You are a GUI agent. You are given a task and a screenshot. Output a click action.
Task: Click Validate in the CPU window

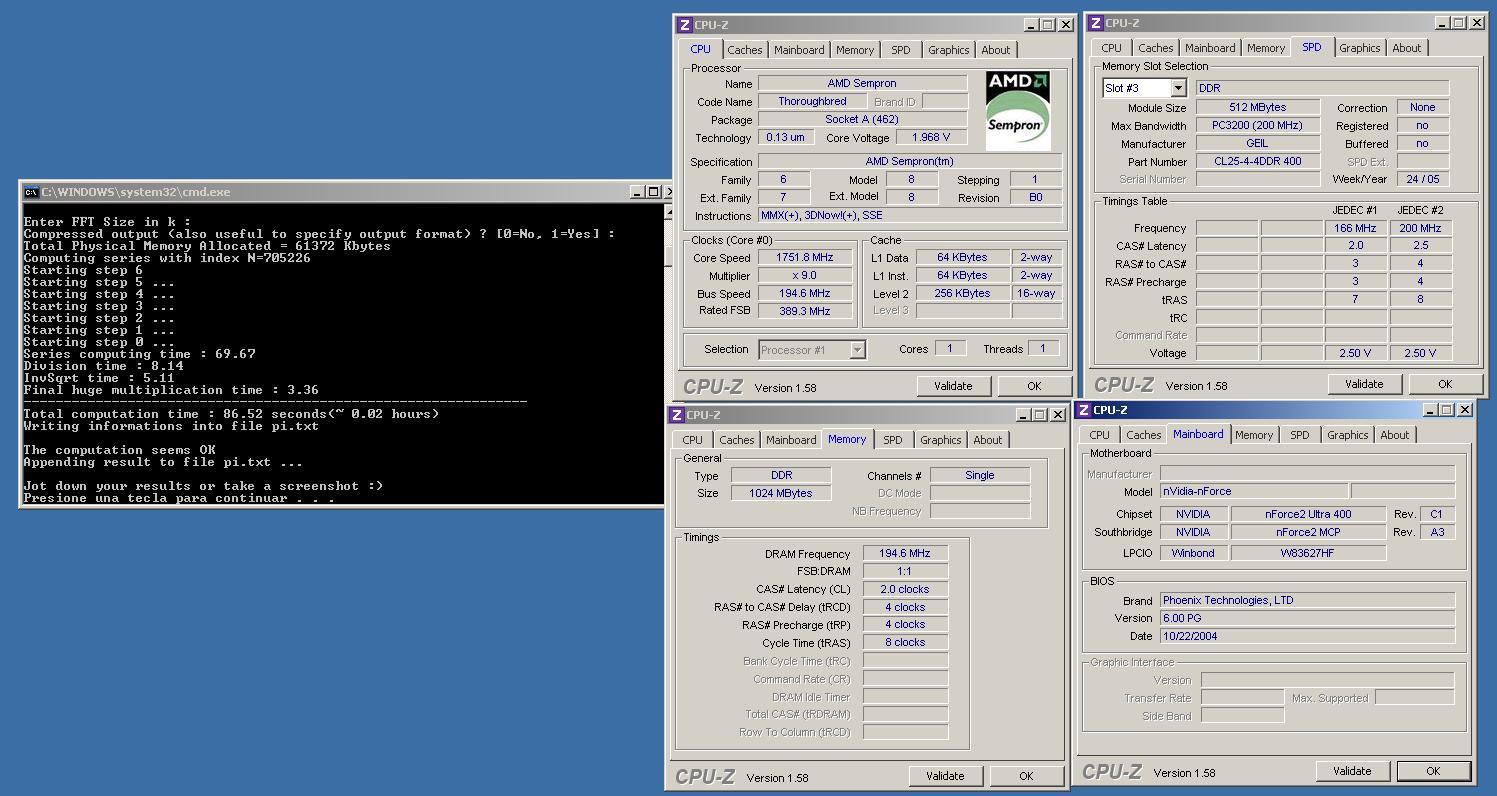click(x=953, y=386)
